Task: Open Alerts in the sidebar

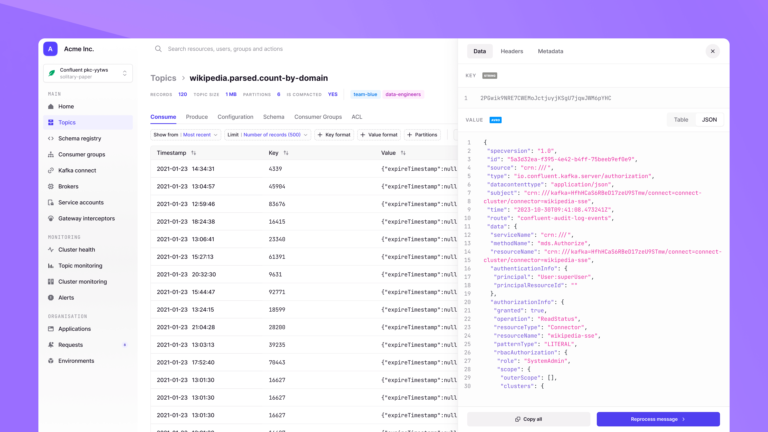Action: 66,297
